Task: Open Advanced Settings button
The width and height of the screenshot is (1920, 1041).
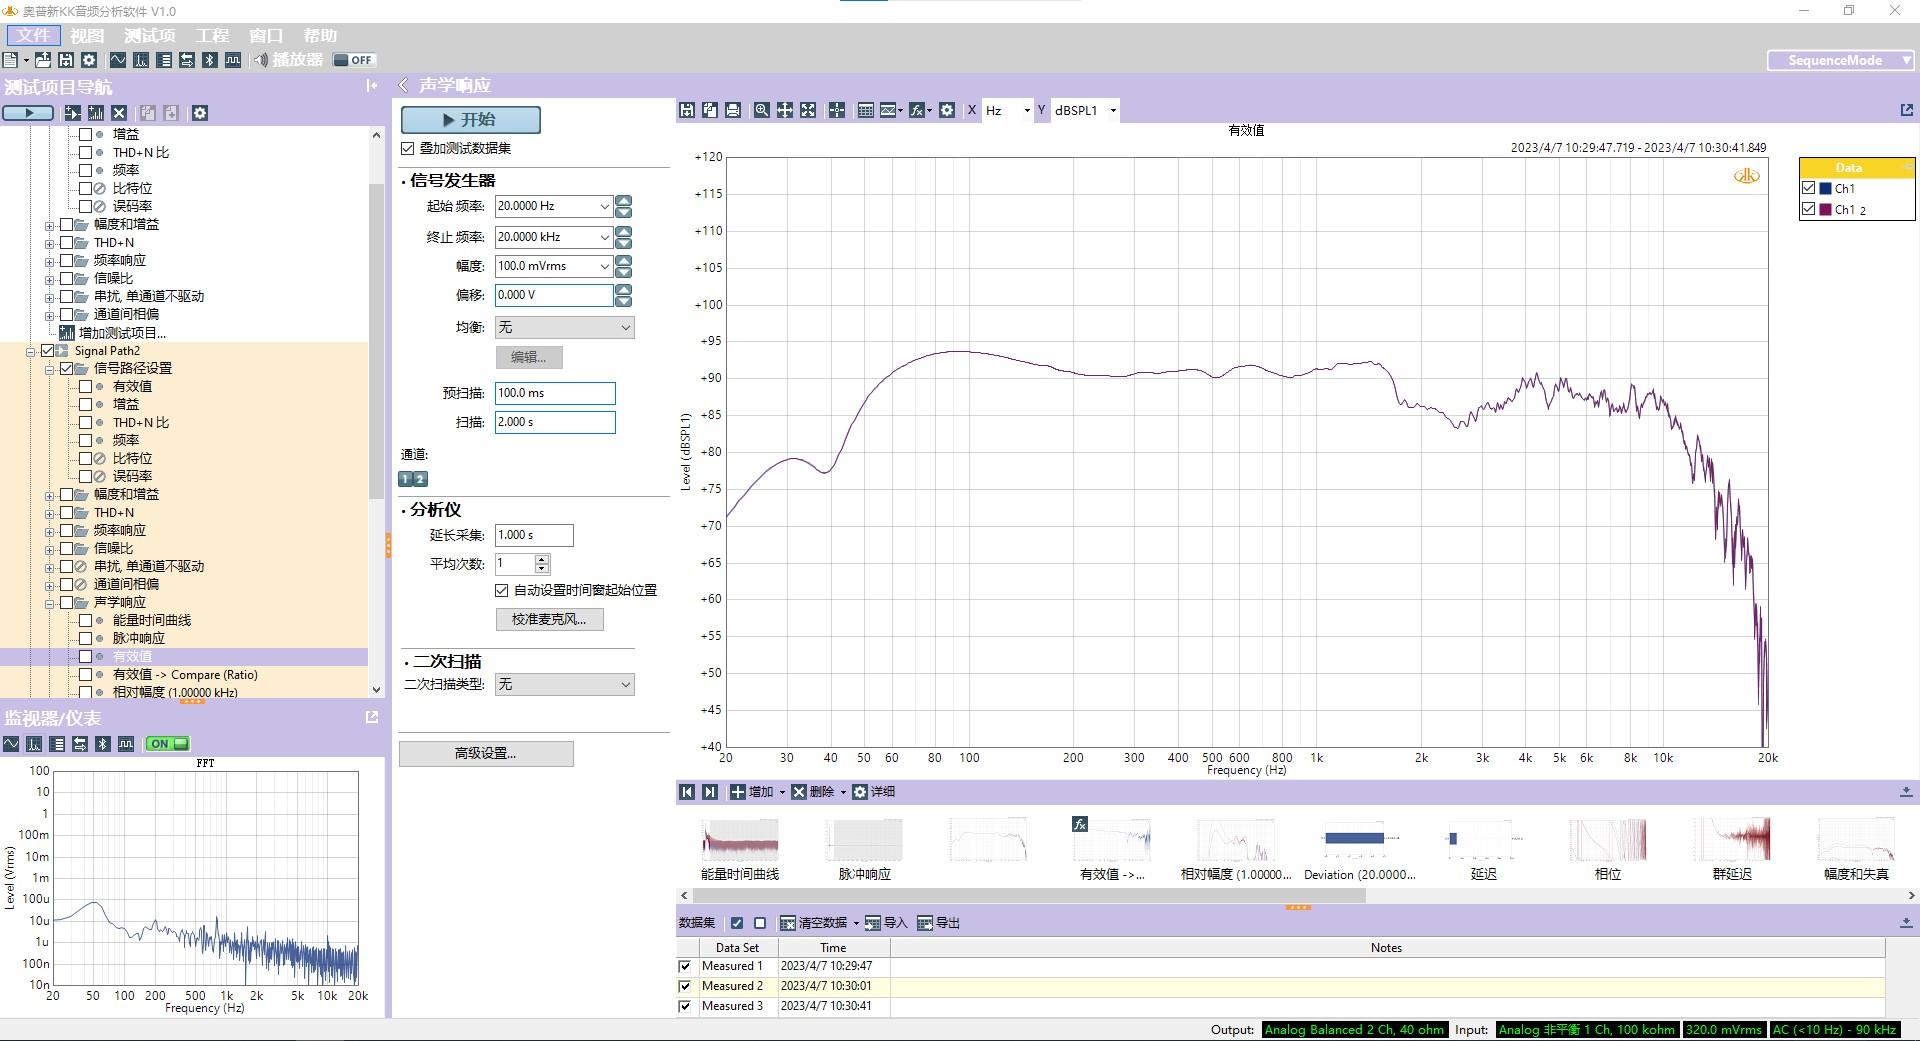Action: point(486,753)
